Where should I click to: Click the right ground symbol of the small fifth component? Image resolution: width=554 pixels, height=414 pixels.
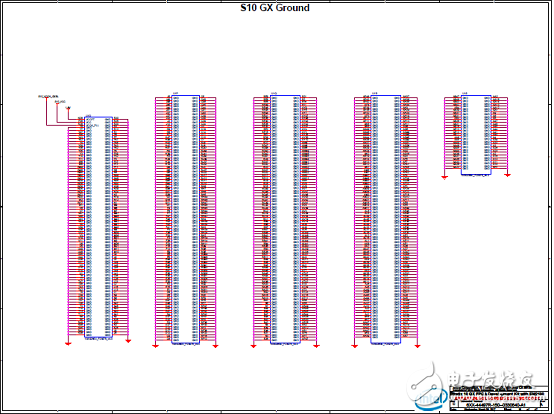pos(507,175)
